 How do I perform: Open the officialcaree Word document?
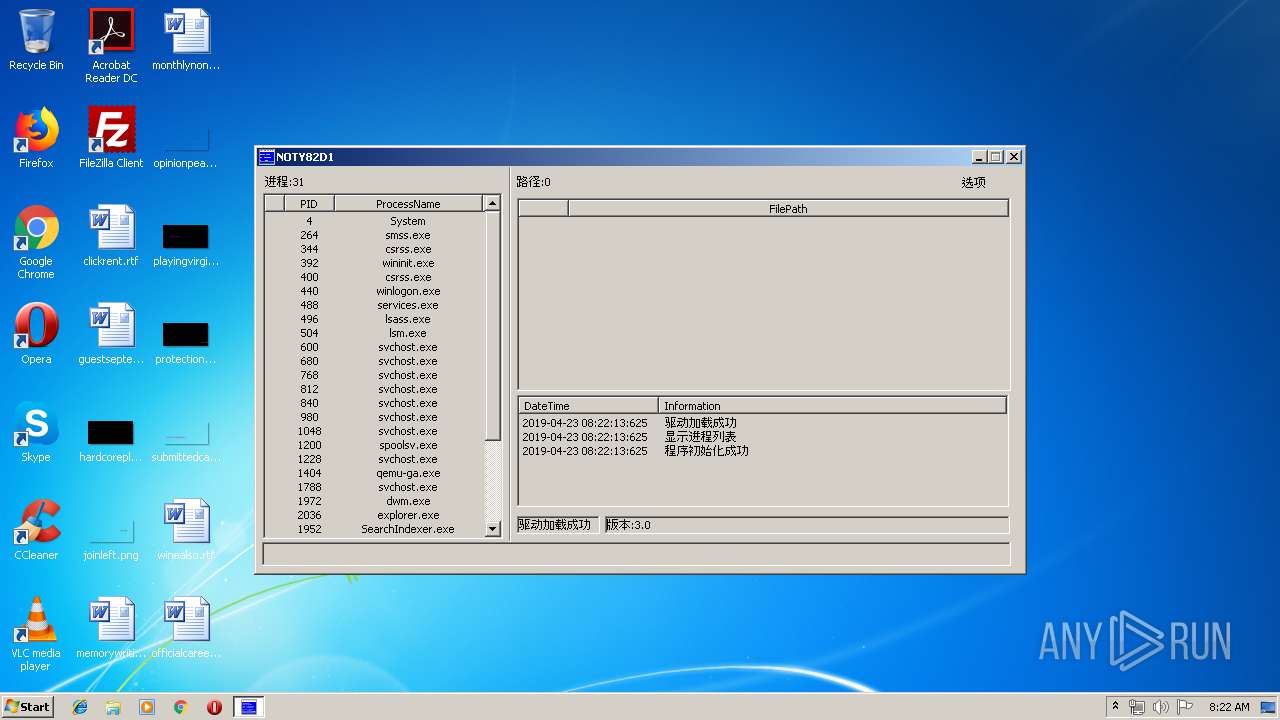pos(186,628)
